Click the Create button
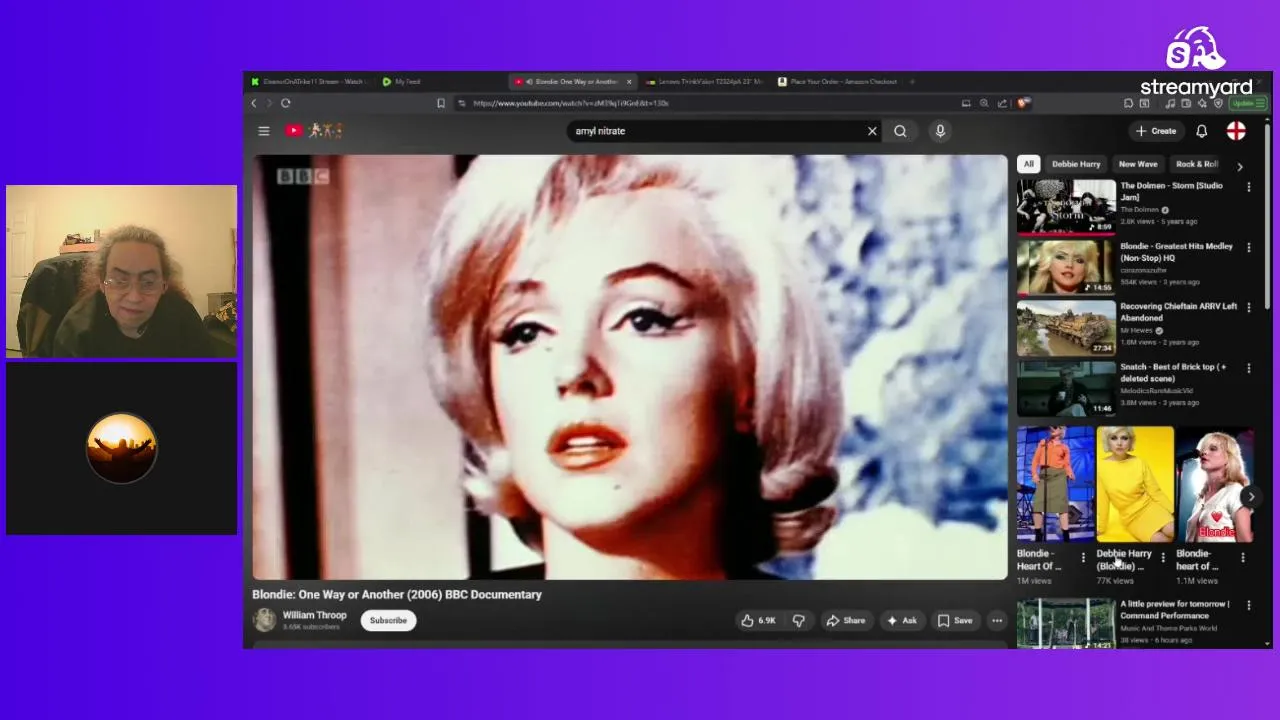Screen dimensions: 1280x720 tap(1156, 131)
